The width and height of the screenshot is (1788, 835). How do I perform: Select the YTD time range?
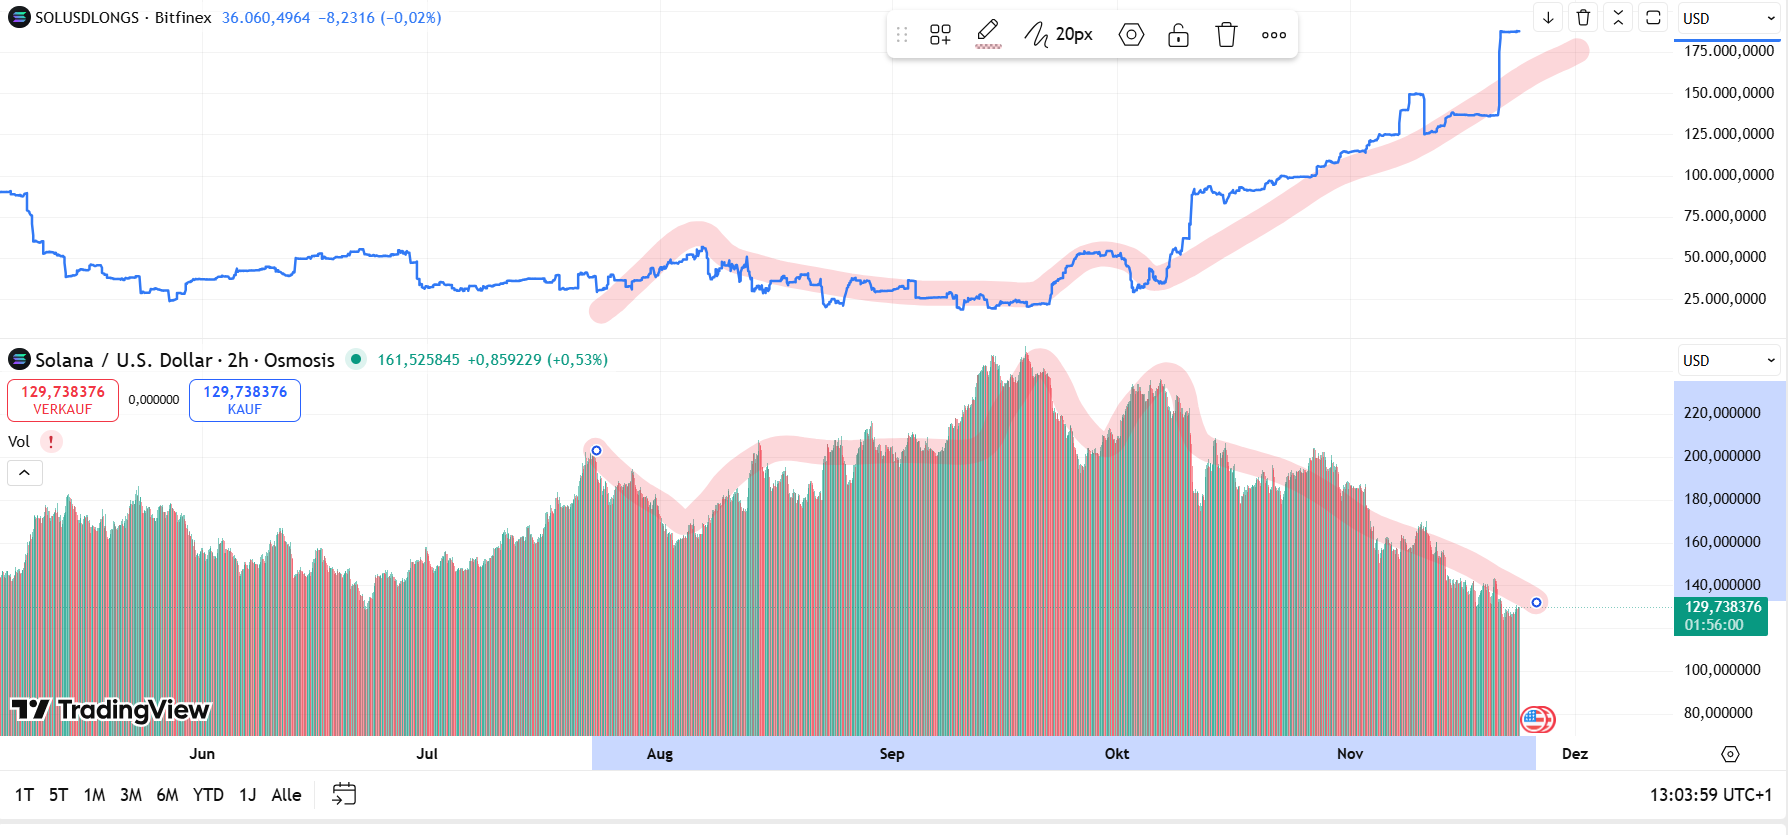coord(208,795)
